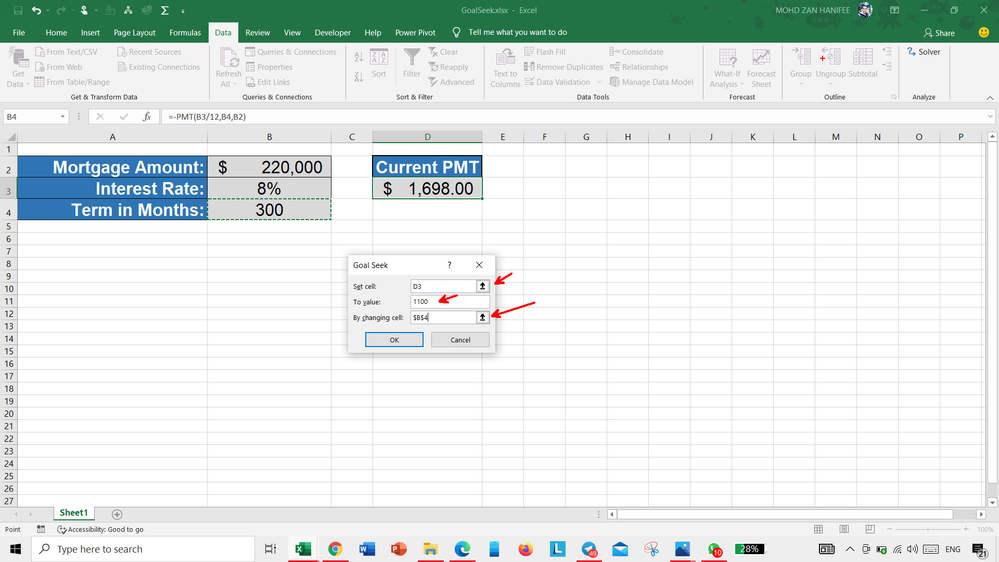Click the Windows taskbar search box
This screenshot has width=999, height=562.
tap(143, 549)
